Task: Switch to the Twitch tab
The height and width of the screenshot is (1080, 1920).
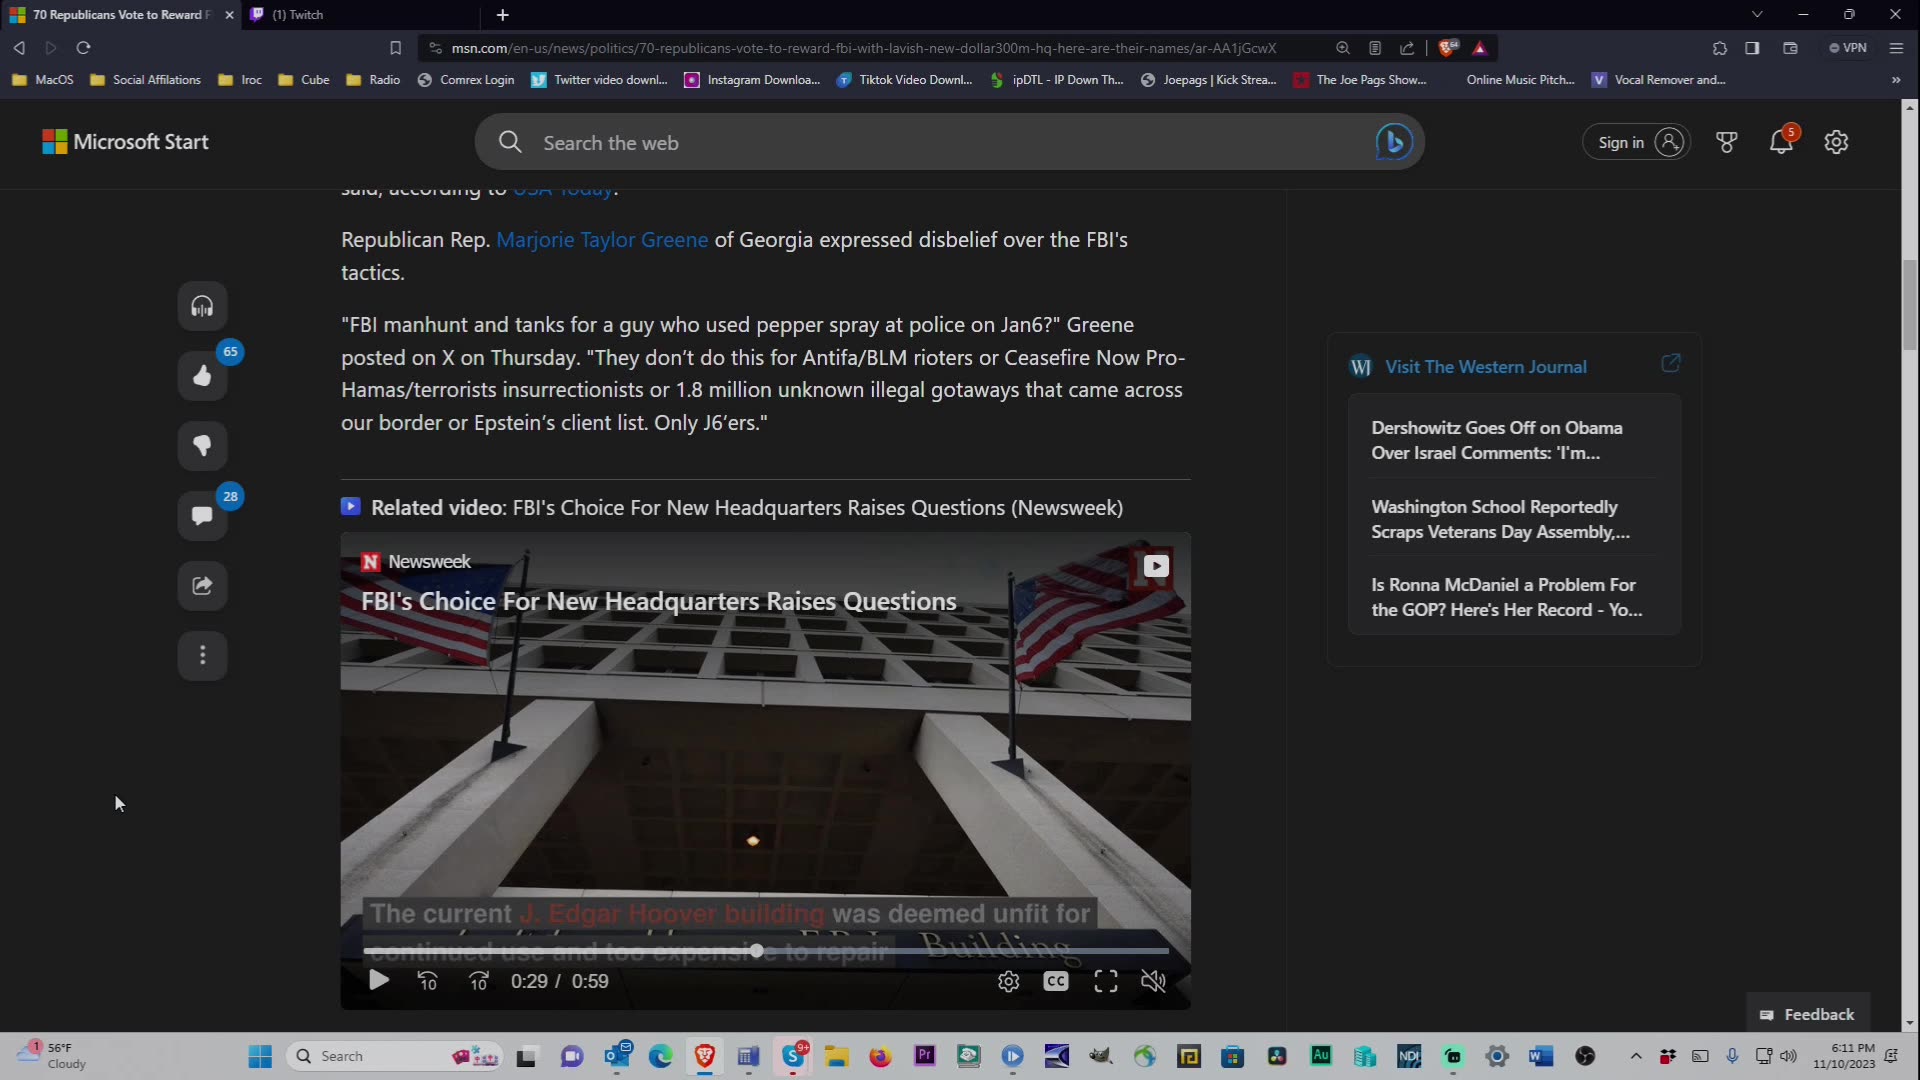Action: click(x=300, y=15)
